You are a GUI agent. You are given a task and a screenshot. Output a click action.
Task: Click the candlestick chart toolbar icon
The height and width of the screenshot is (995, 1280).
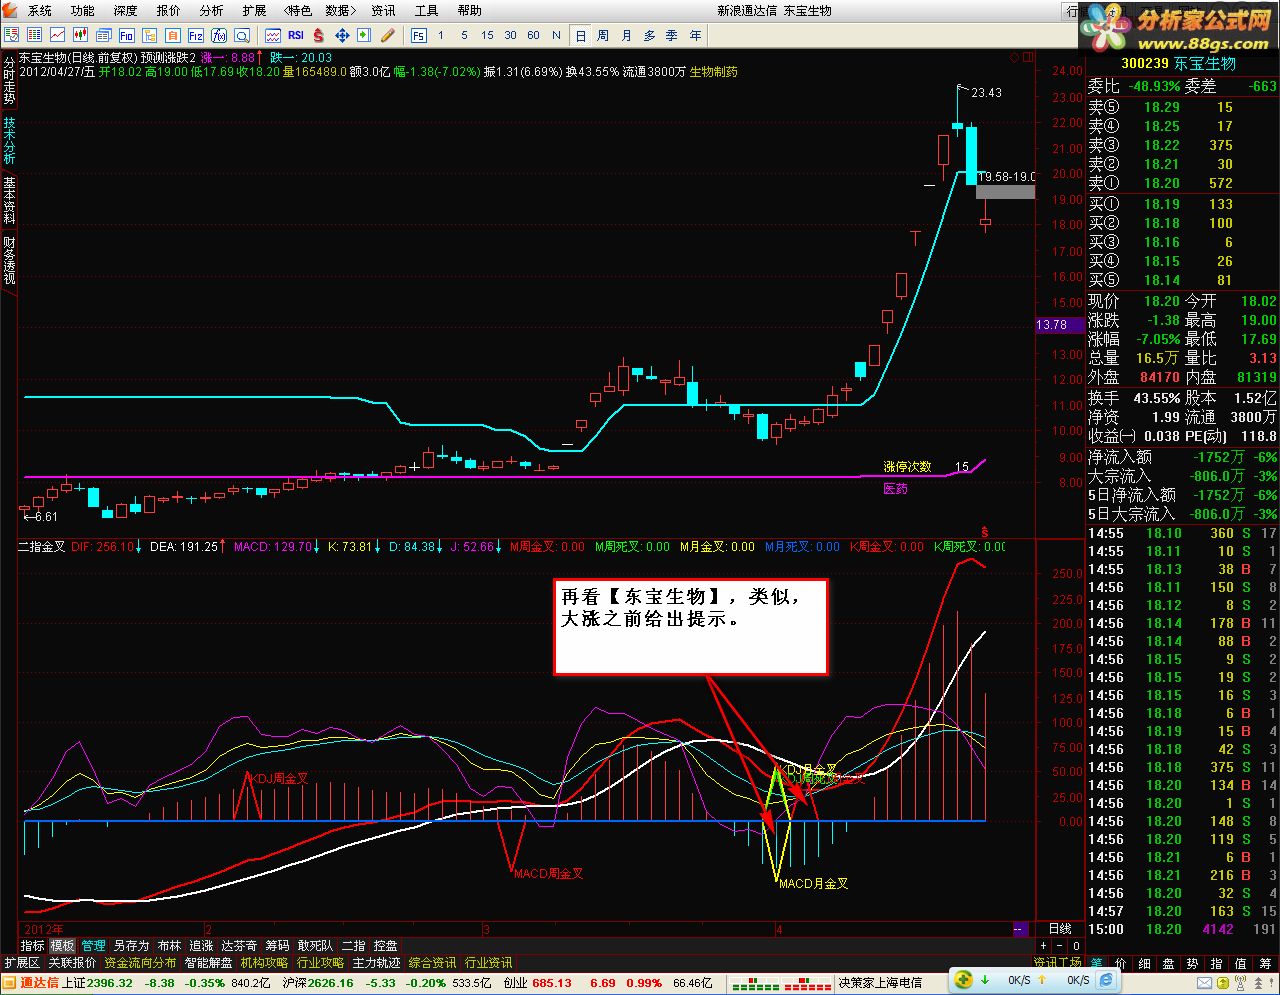tap(81, 35)
